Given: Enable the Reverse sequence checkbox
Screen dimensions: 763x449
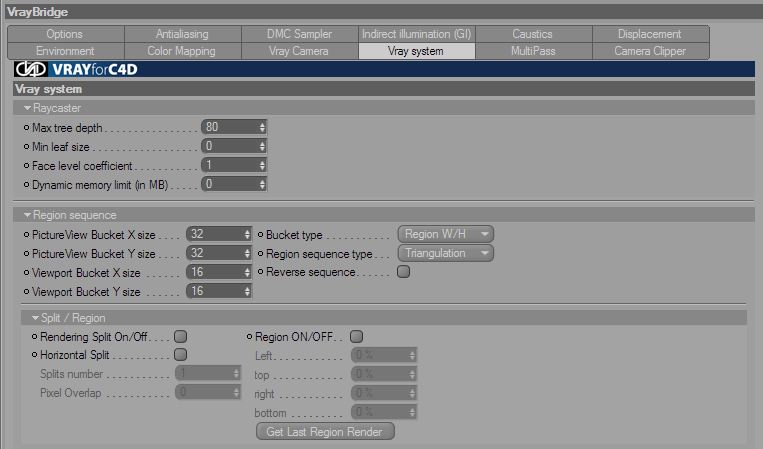Looking at the screenshot, I should point(403,271).
